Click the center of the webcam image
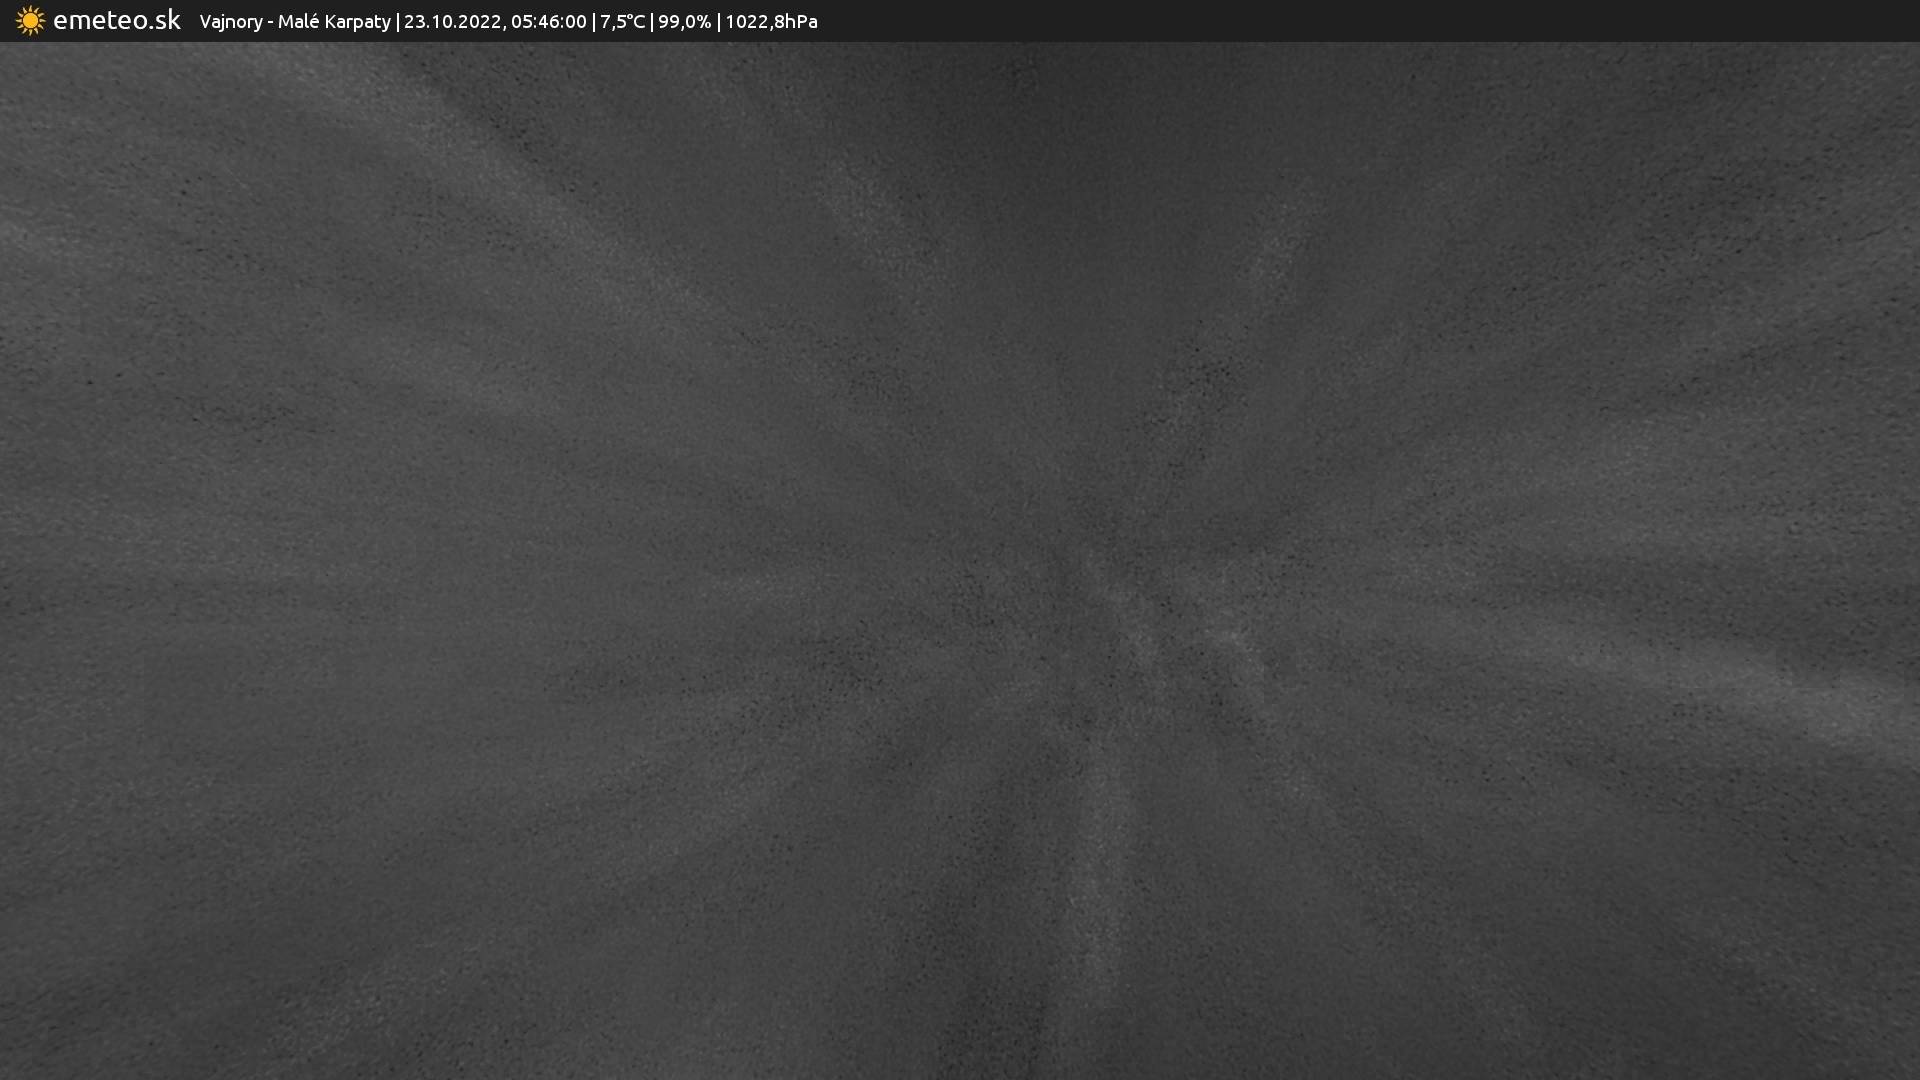1920x1080 pixels. click(960, 560)
